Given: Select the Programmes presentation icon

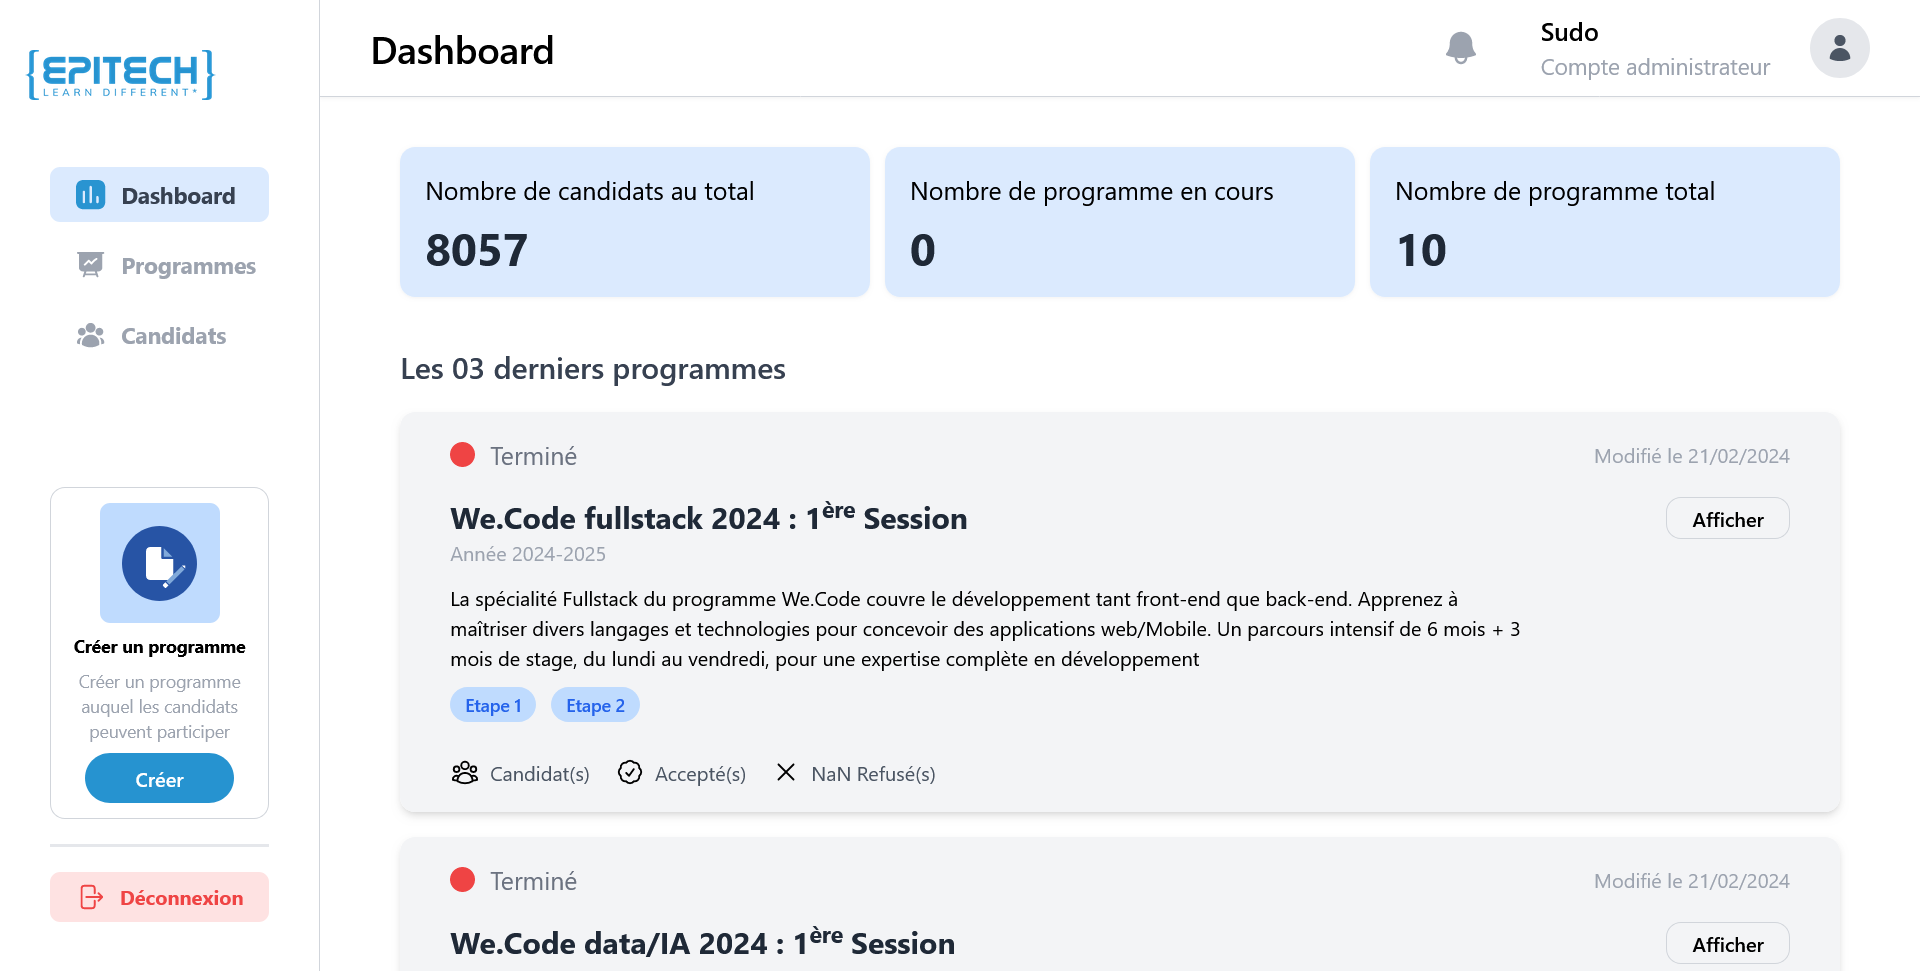Looking at the screenshot, I should point(90,265).
